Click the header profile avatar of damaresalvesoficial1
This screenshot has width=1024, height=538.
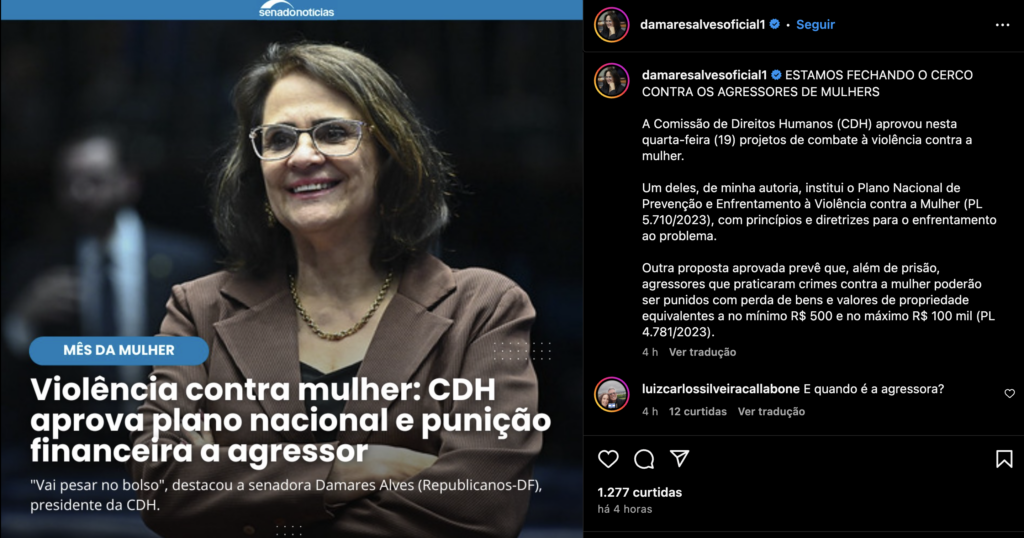[611, 25]
